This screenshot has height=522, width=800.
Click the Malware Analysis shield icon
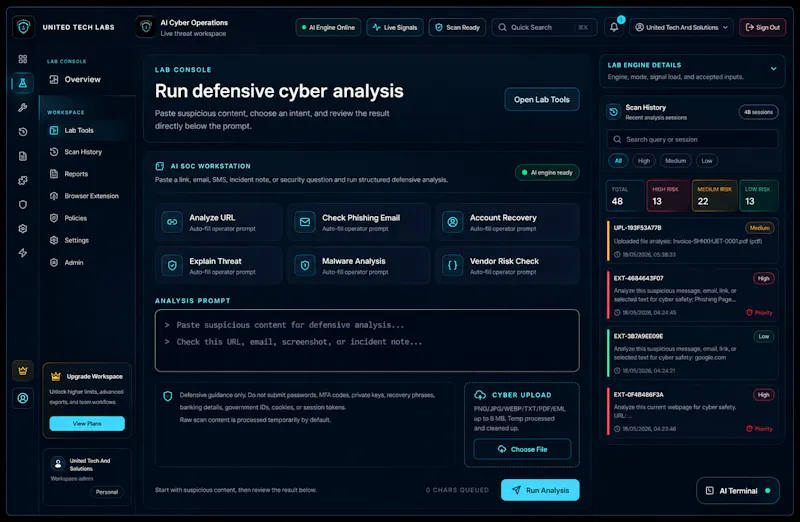tap(305, 265)
